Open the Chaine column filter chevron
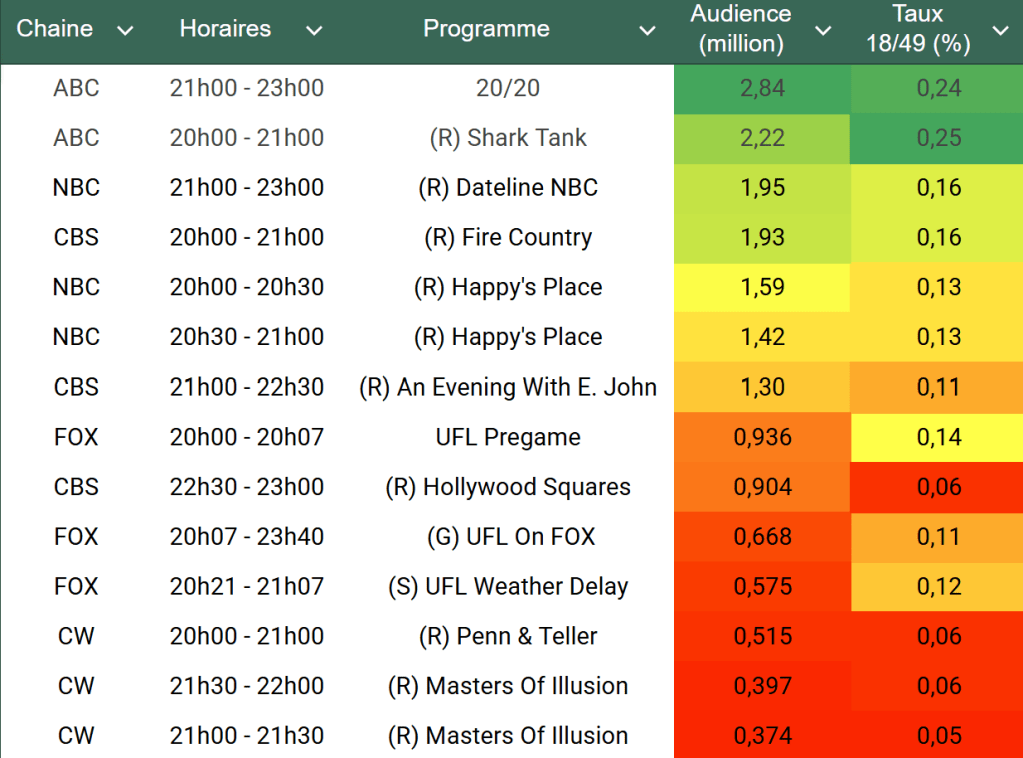 (125, 31)
